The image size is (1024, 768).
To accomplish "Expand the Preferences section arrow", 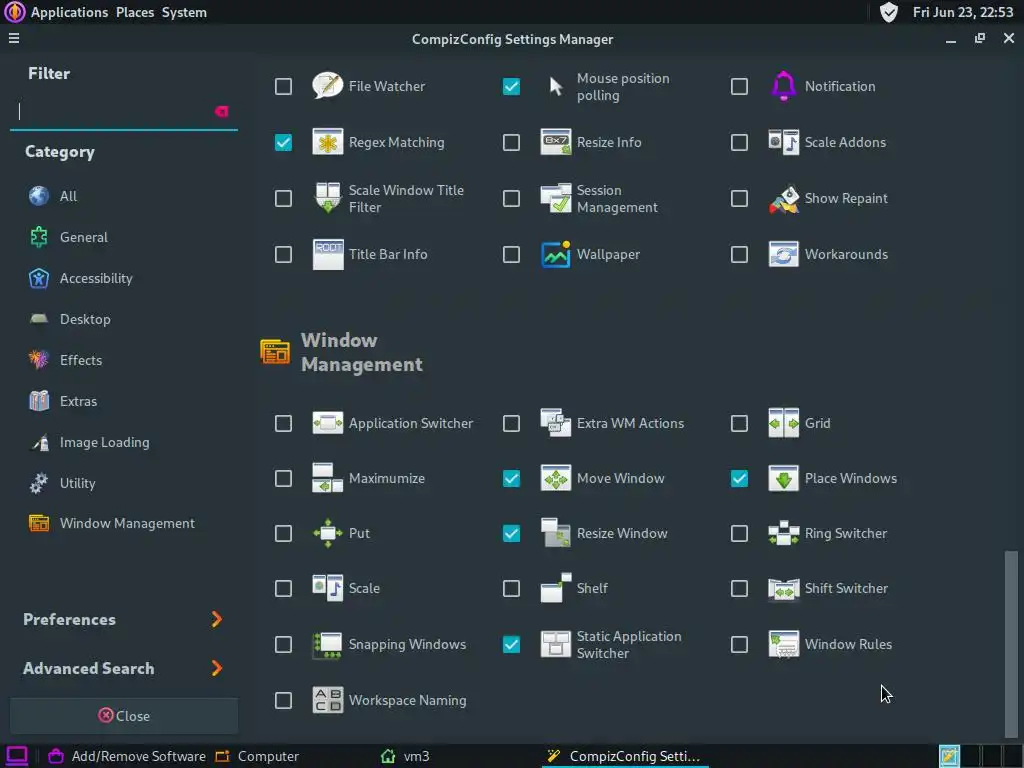I will coord(217,619).
